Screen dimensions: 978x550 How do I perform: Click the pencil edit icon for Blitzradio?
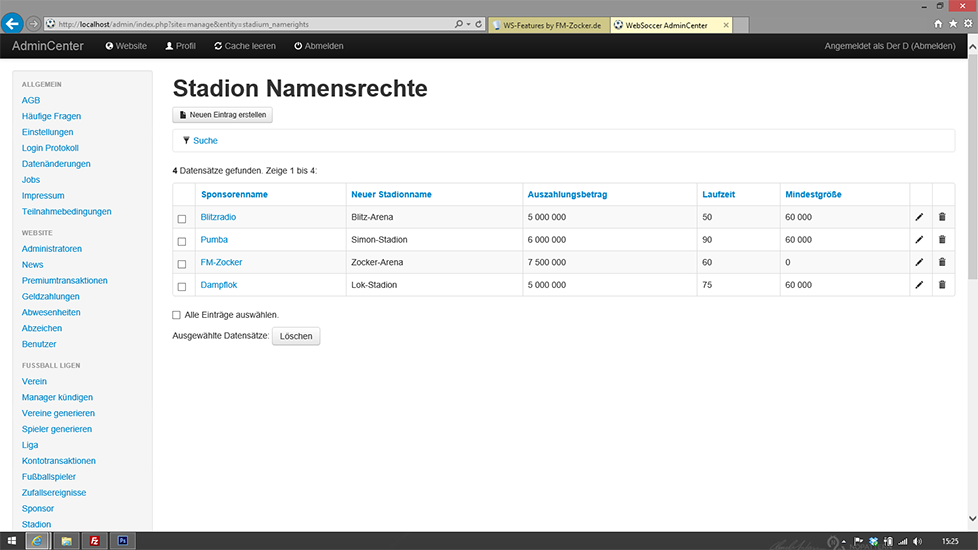coord(919,217)
